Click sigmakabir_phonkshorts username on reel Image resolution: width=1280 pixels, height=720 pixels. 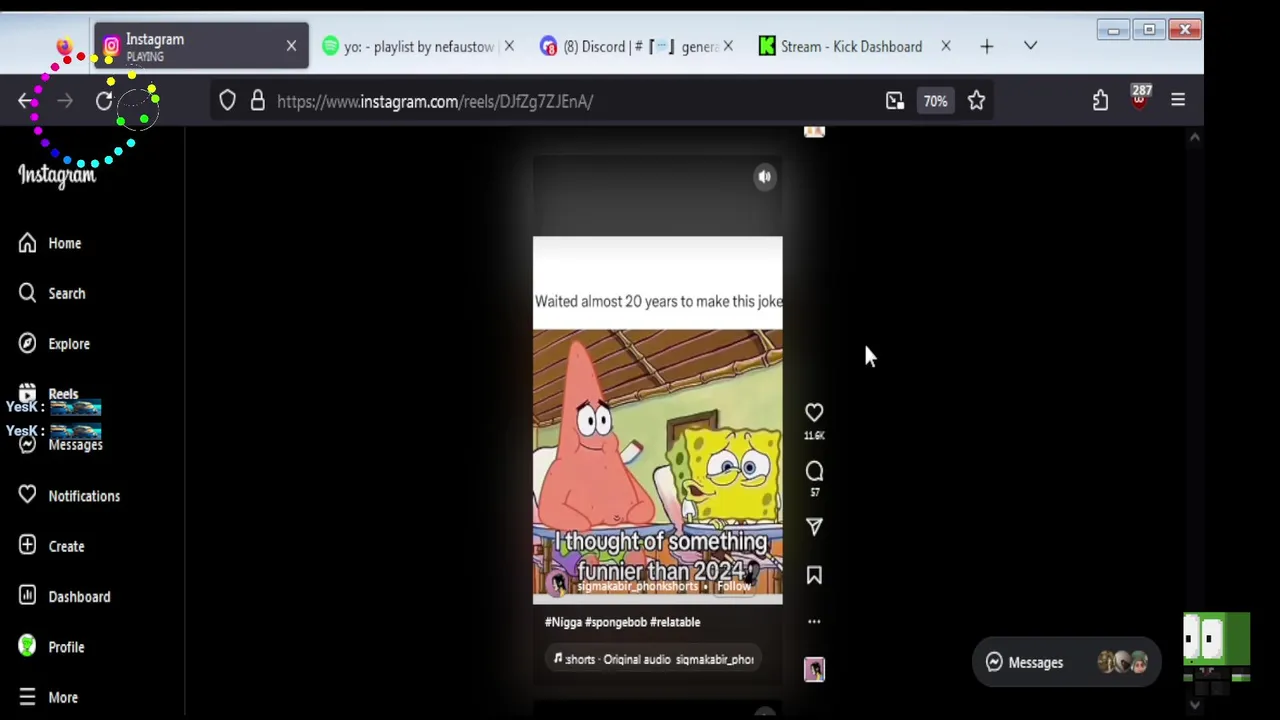(x=637, y=586)
